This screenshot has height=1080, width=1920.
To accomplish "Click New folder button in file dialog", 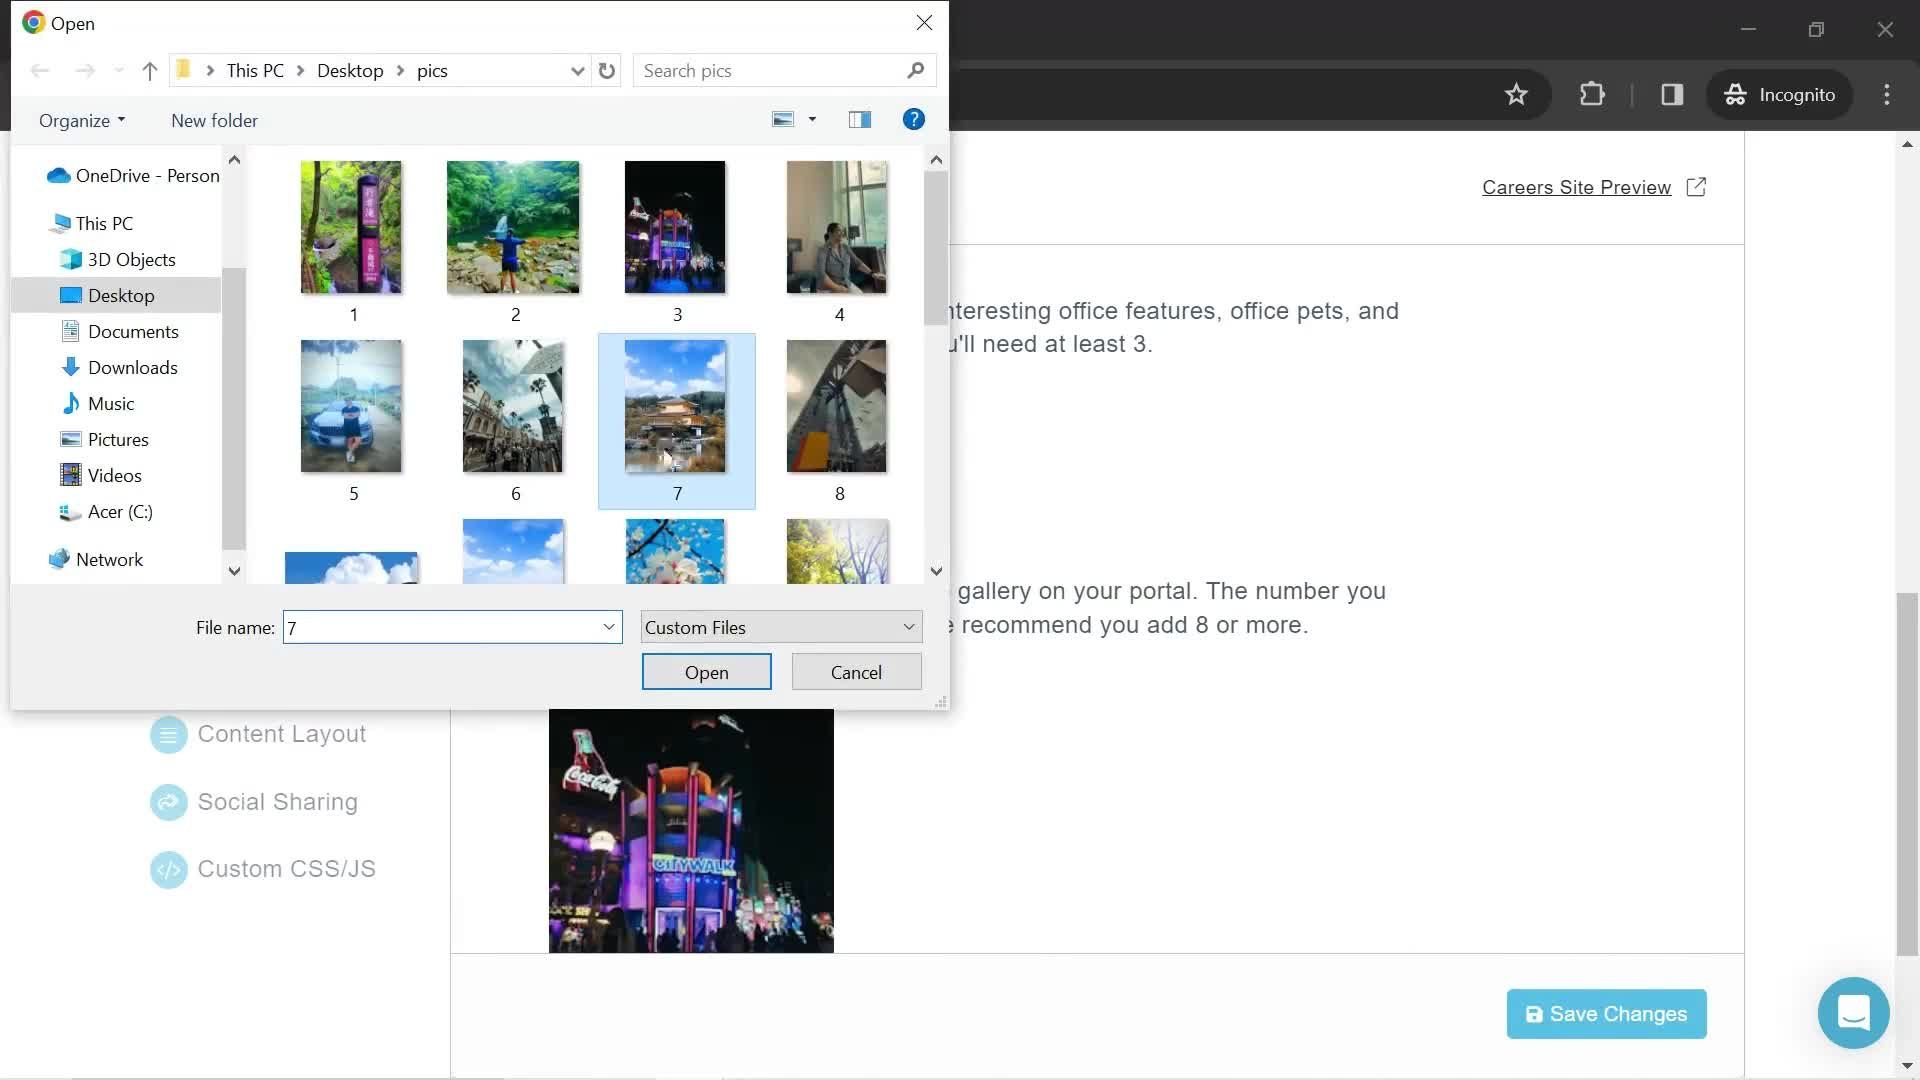I will coord(215,120).
